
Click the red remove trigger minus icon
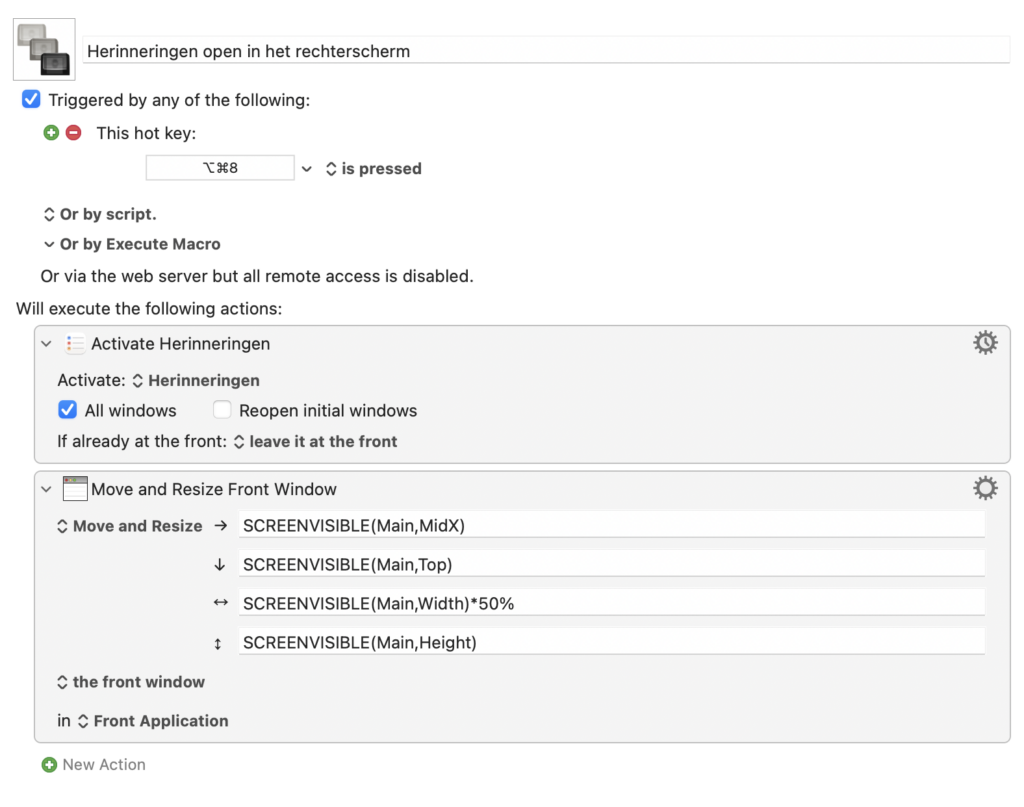coord(73,132)
